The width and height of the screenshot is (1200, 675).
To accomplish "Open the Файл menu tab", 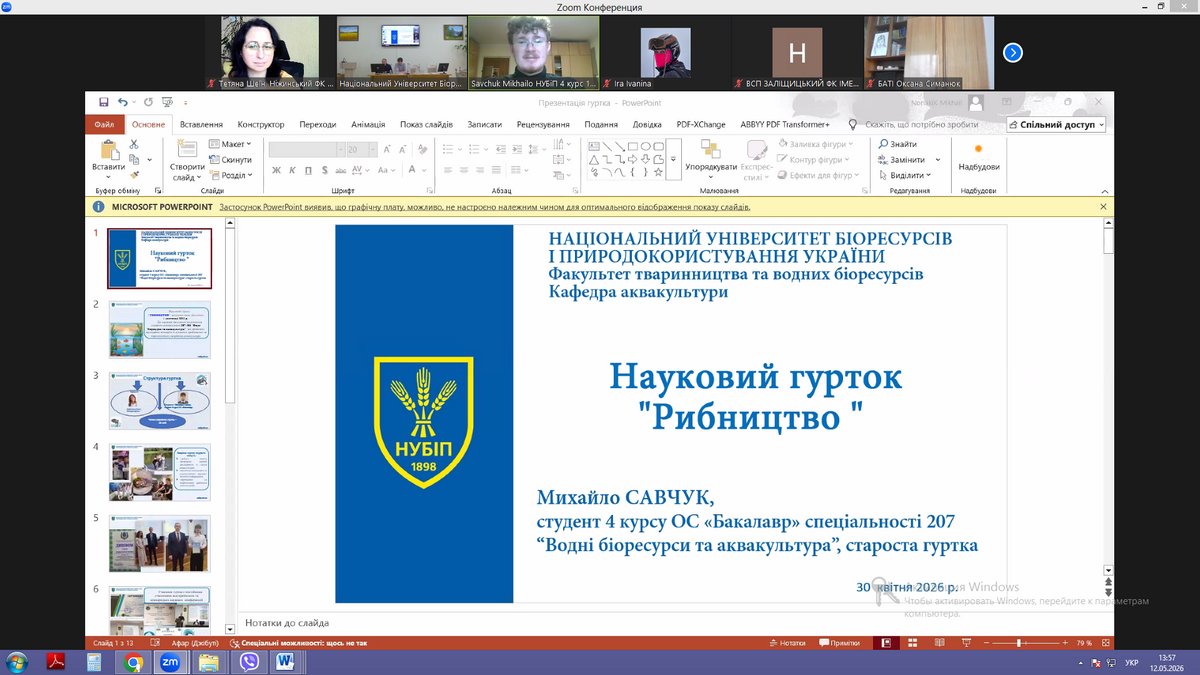I will click(x=104, y=125).
